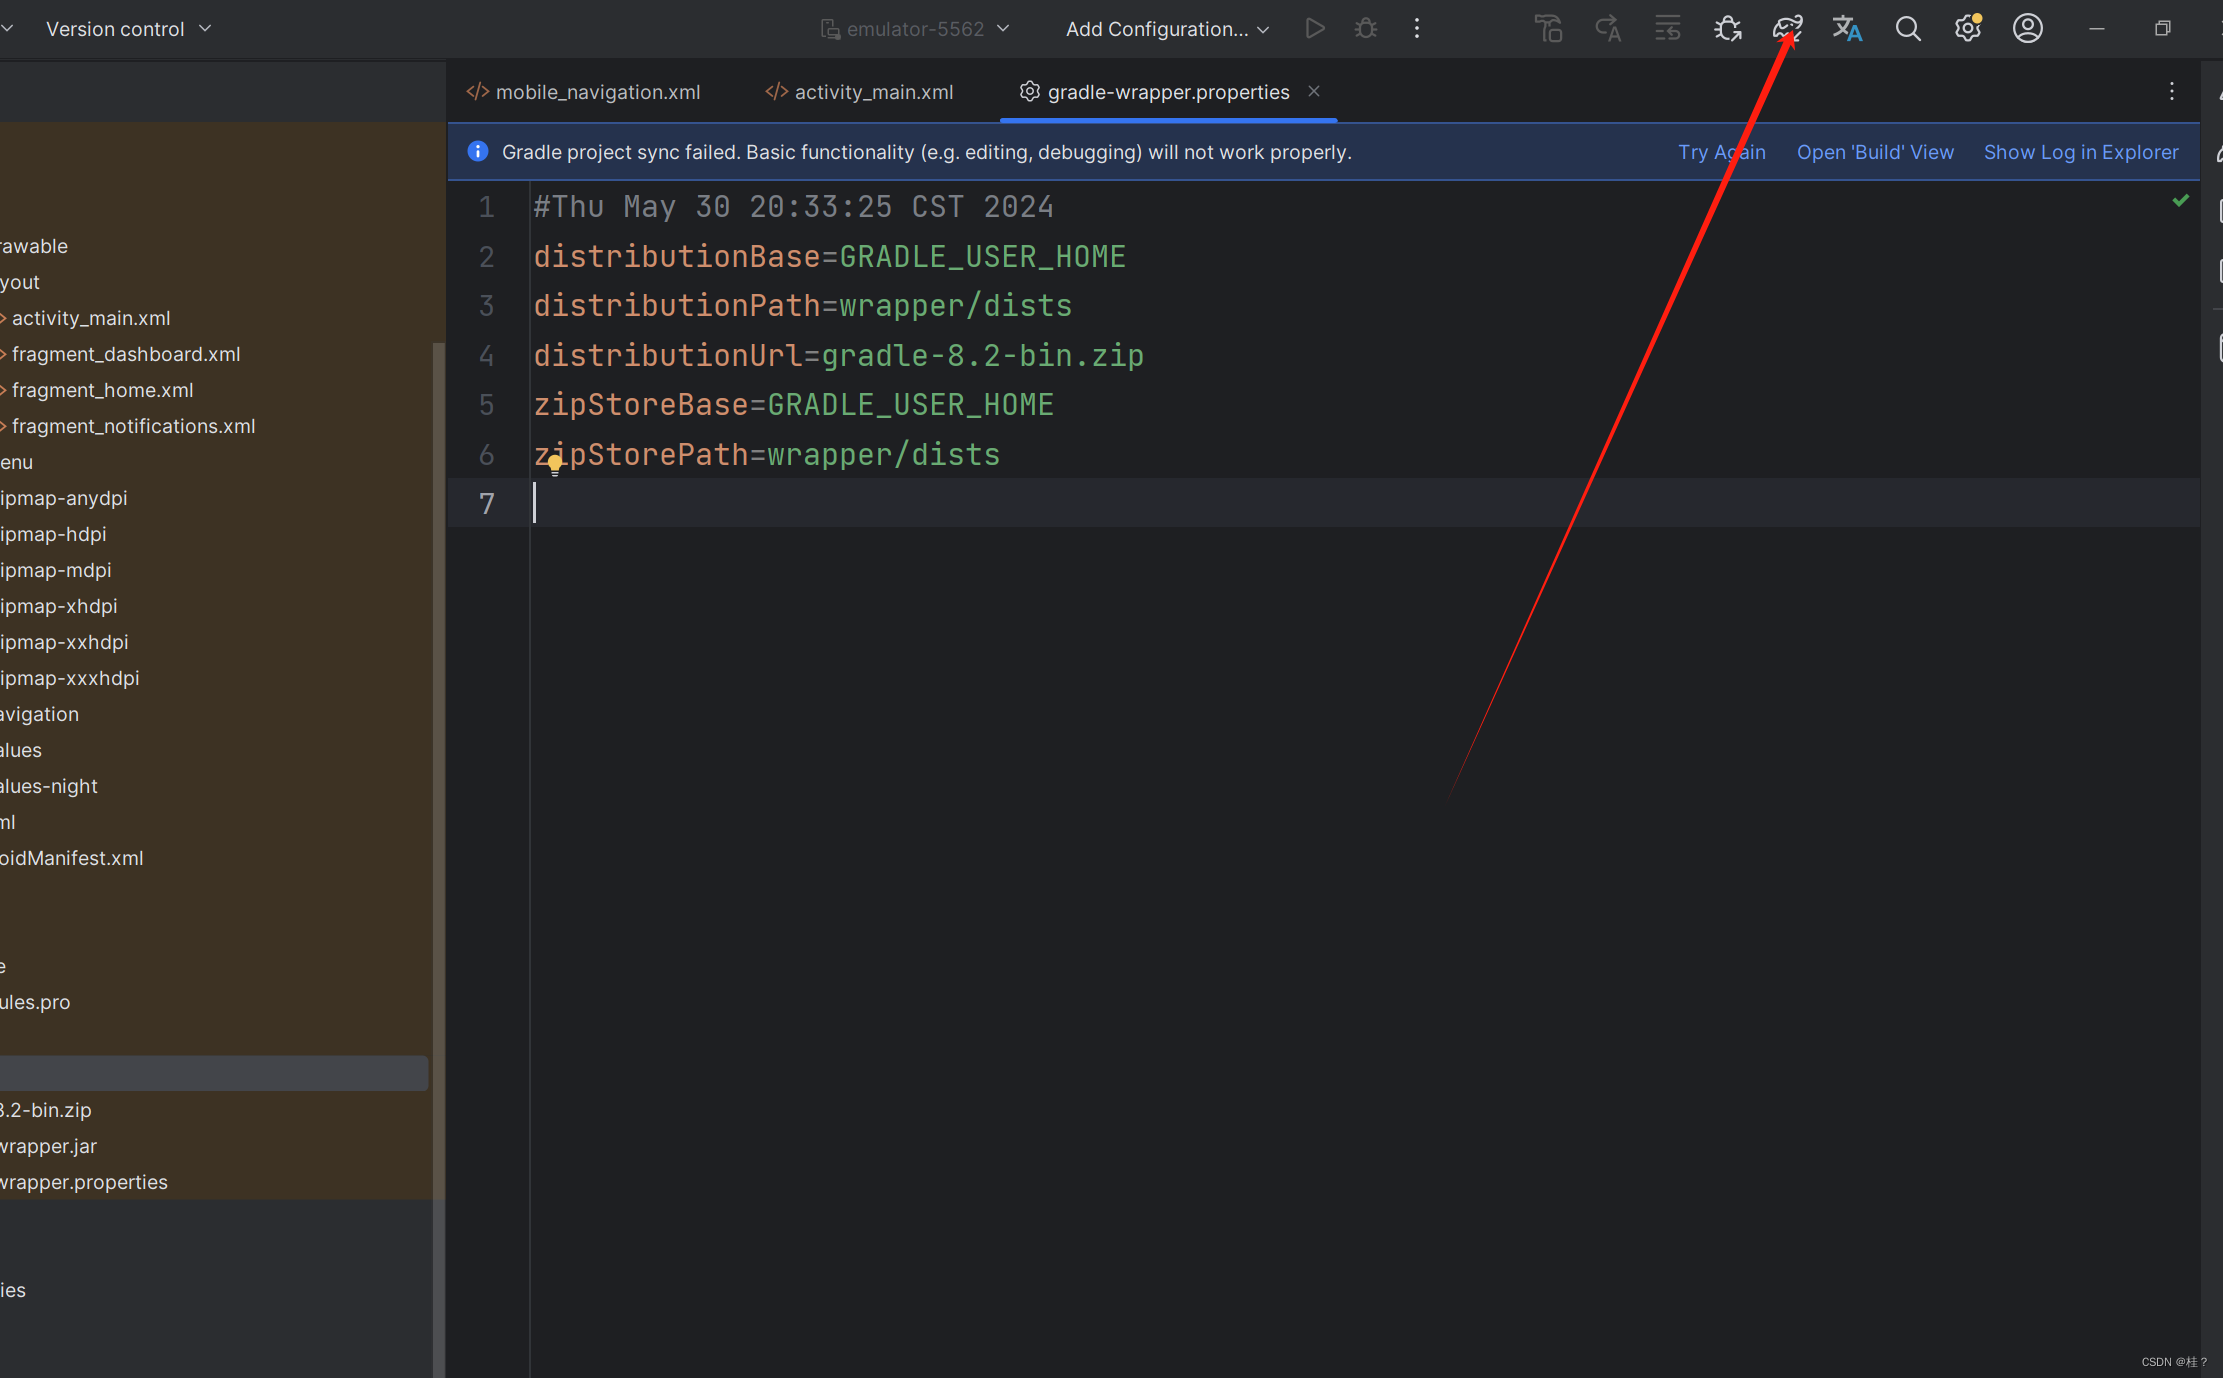Image resolution: width=2223 pixels, height=1378 pixels.
Task: Select the AI Assistant icon
Action: coord(1790,29)
